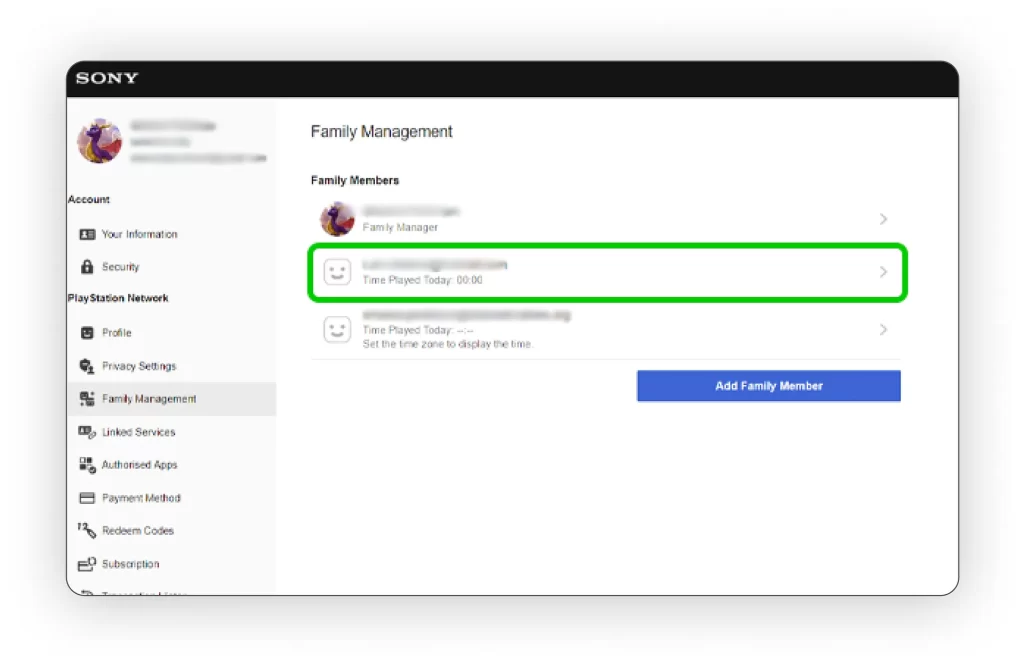Open chevron for member needing time zone

coord(883,329)
